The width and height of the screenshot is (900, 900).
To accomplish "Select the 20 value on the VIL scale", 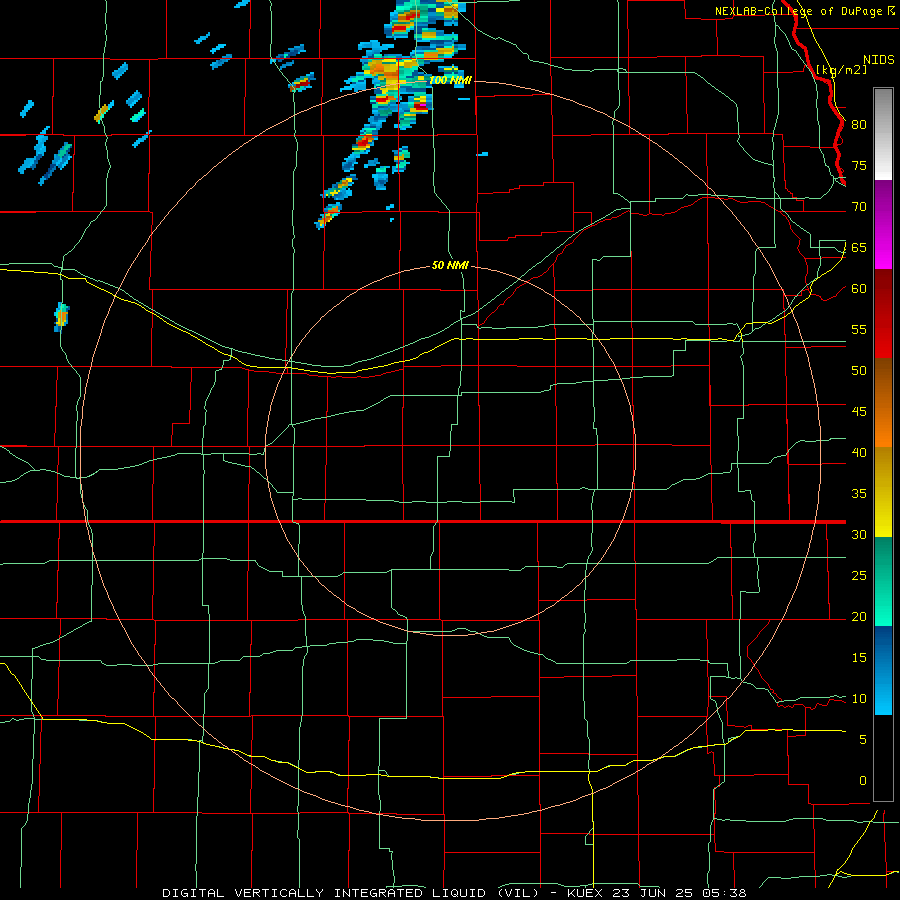I will [x=859, y=616].
